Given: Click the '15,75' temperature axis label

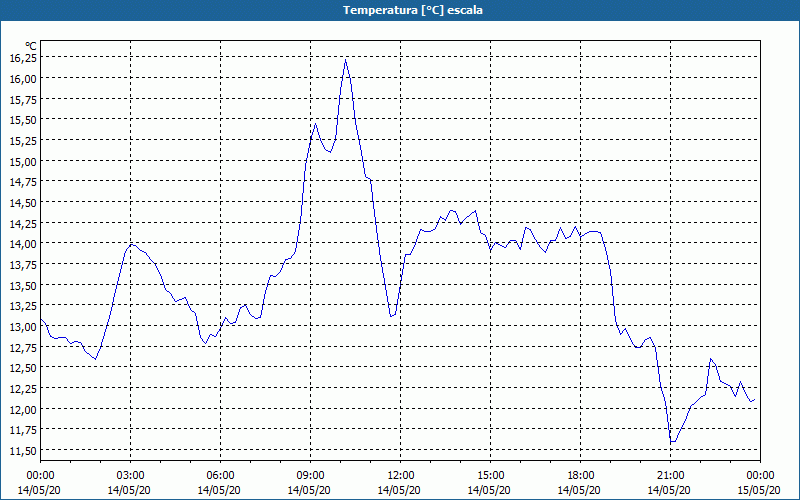Looking at the screenshot, I should pyautogui.click(x=23, y=99).
